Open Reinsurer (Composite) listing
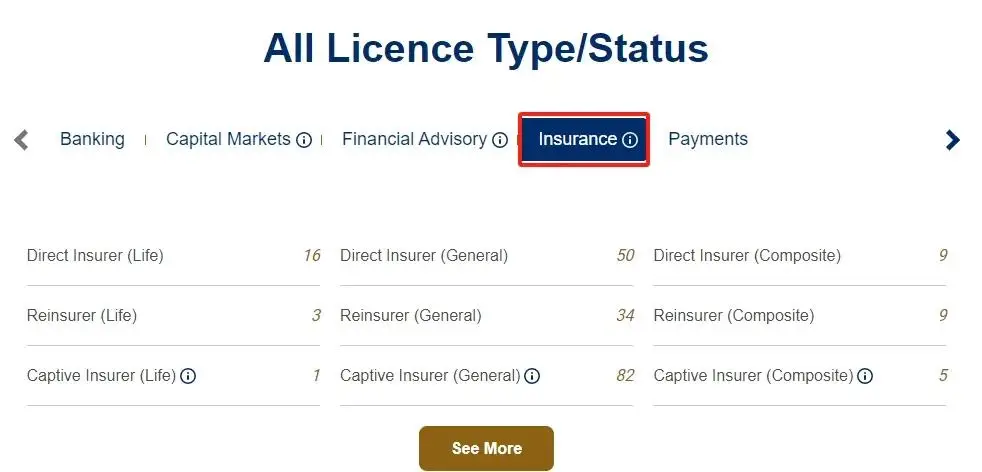The width and height of the screenshot is (982, 472). [x=734, y=315]
